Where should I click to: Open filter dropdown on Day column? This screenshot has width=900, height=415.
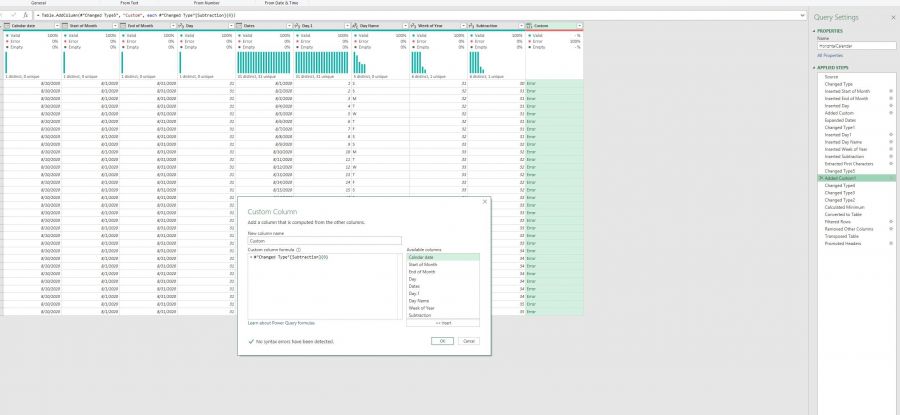point(231,26)
